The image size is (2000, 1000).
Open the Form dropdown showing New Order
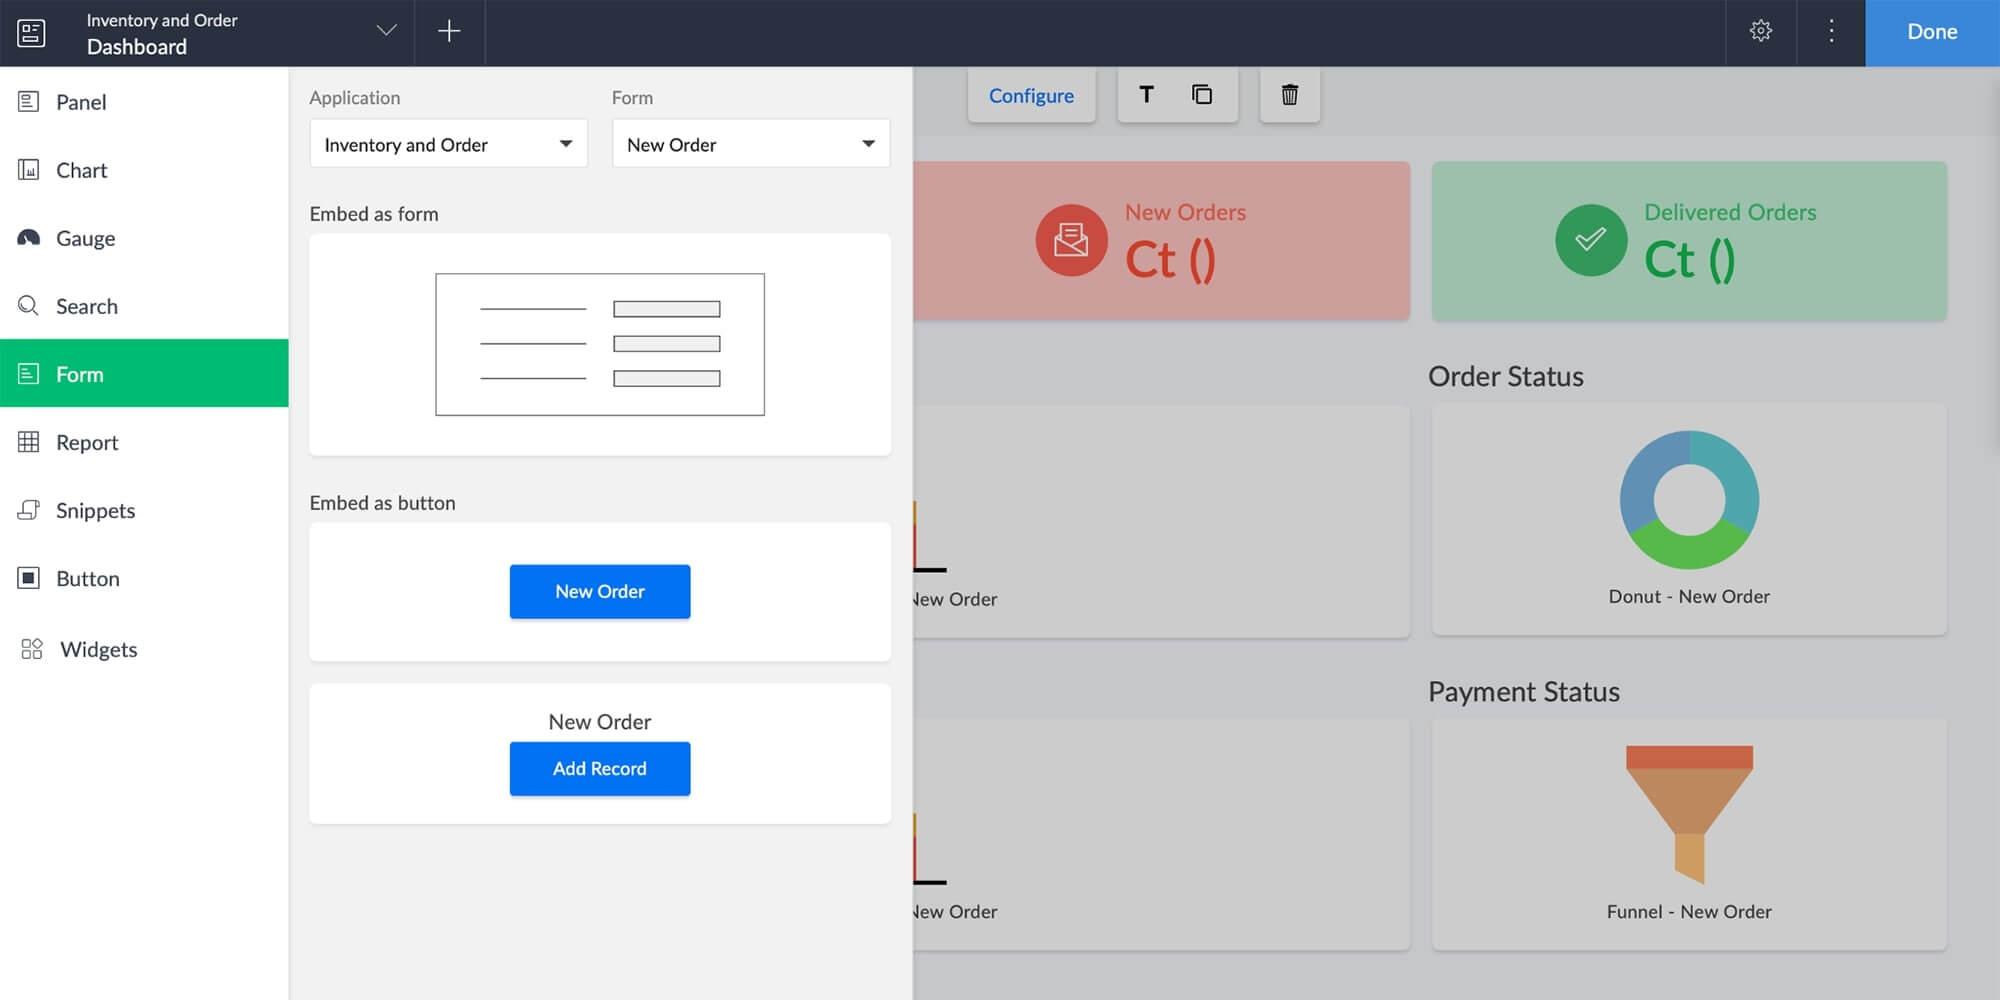[x=750, y=144]
